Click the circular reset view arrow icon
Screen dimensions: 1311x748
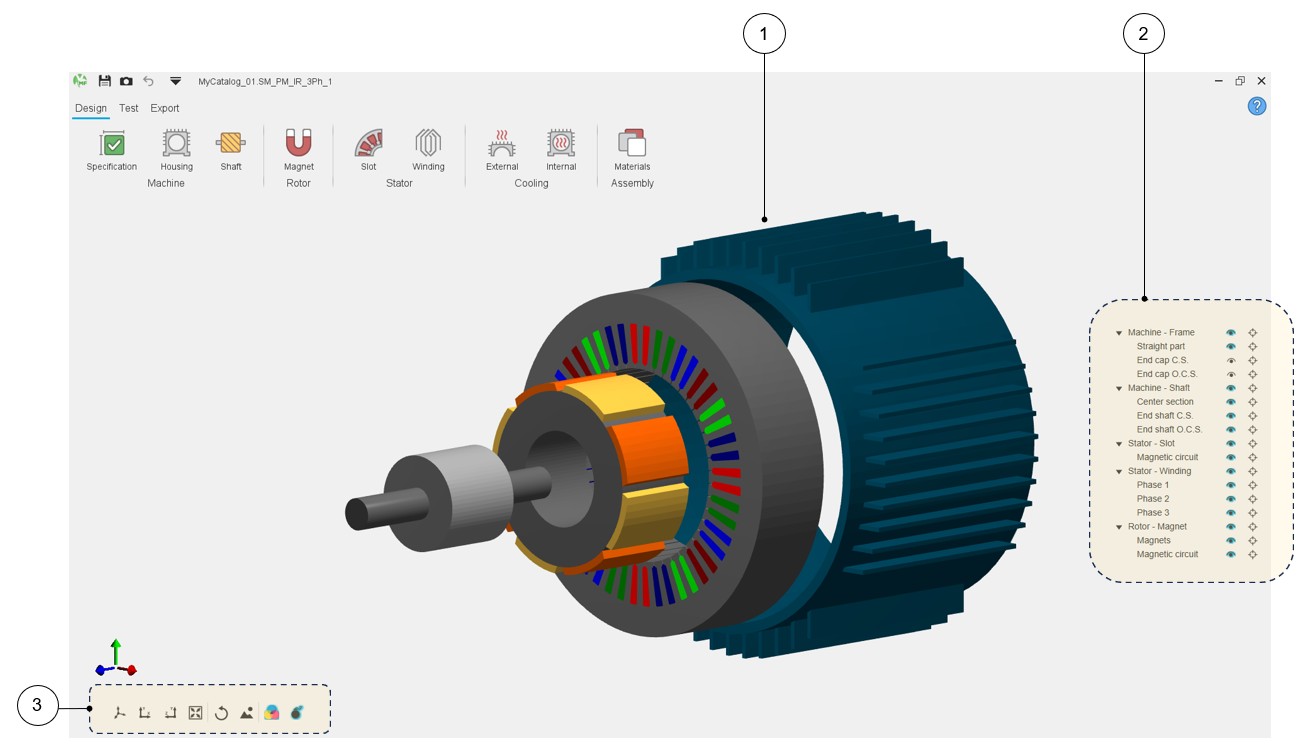coord(222,713)
